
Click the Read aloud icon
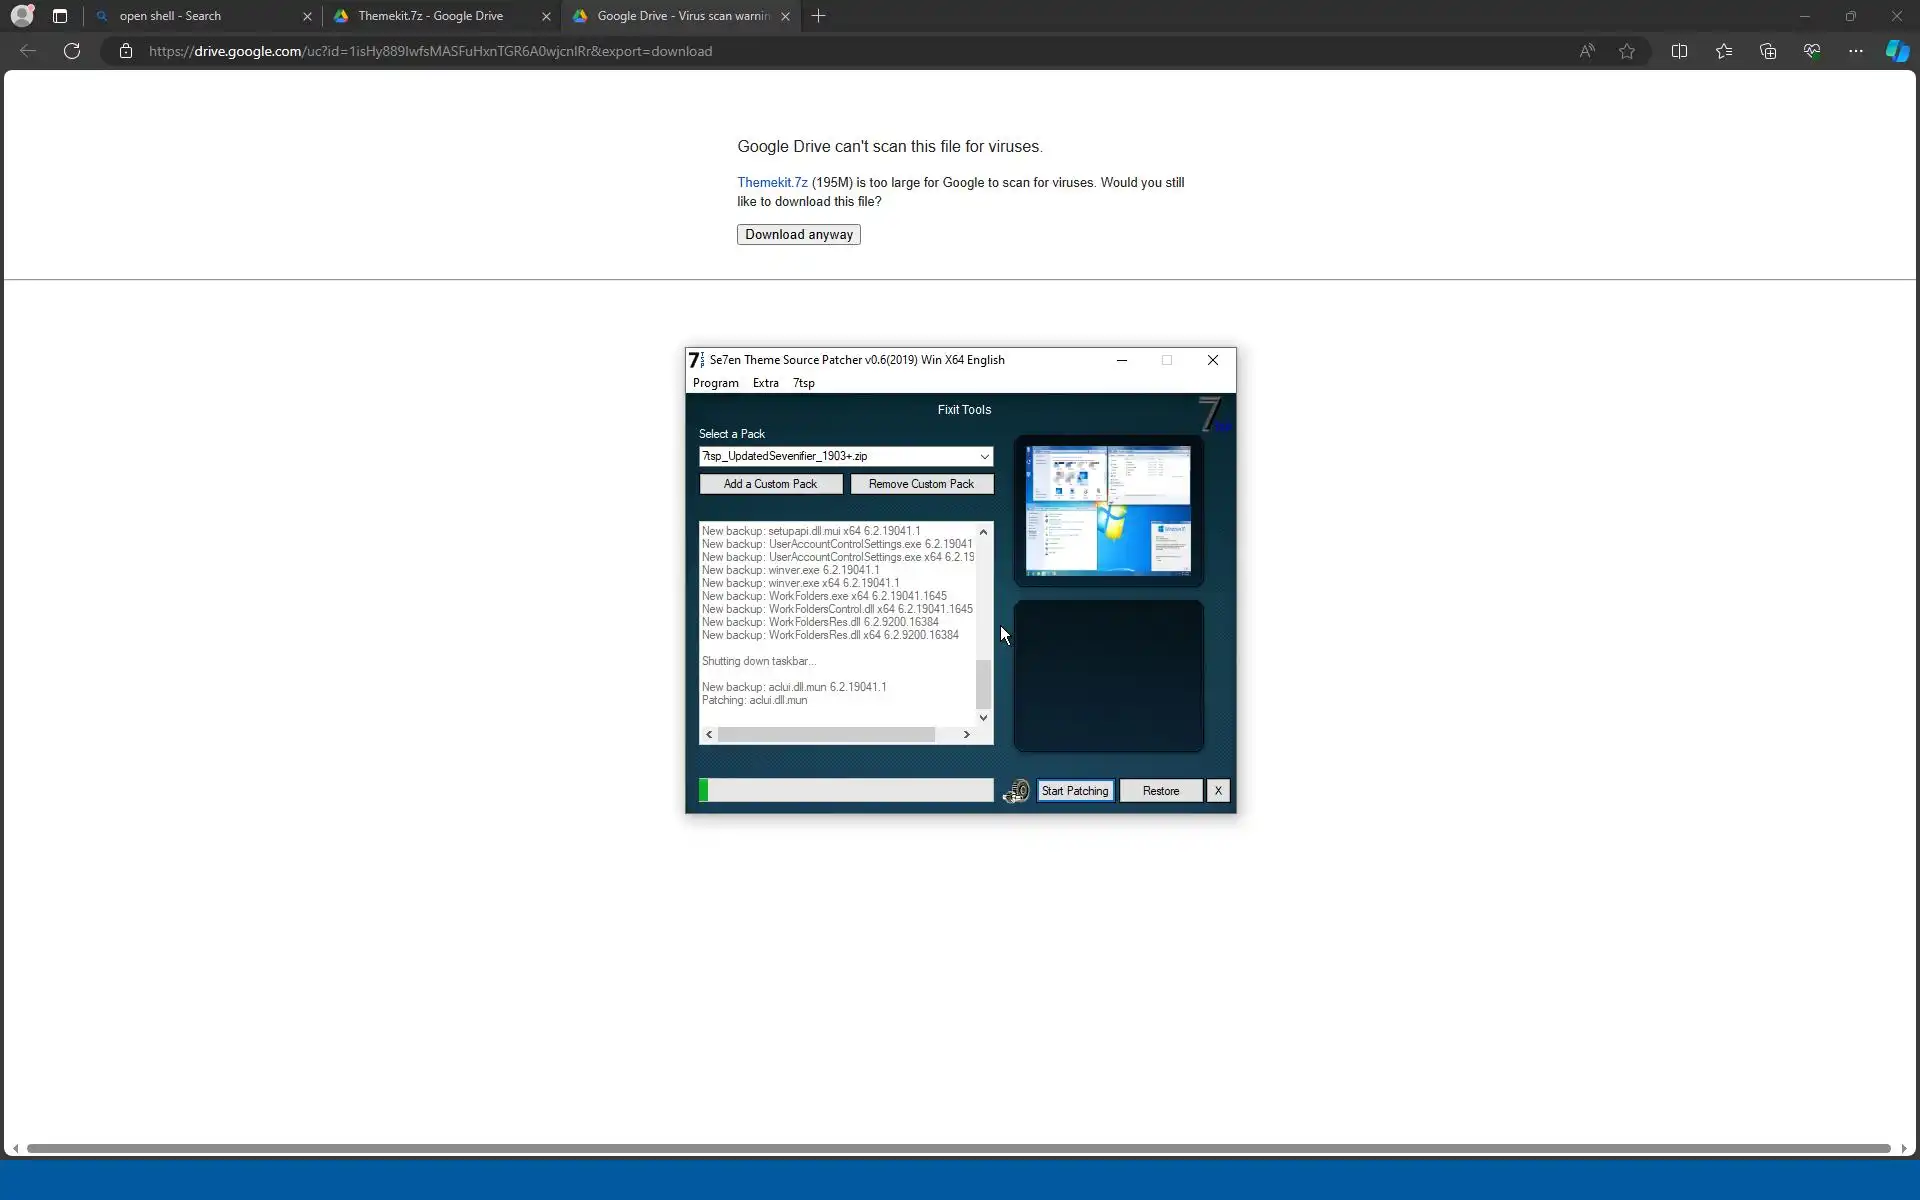[1587, 51]
